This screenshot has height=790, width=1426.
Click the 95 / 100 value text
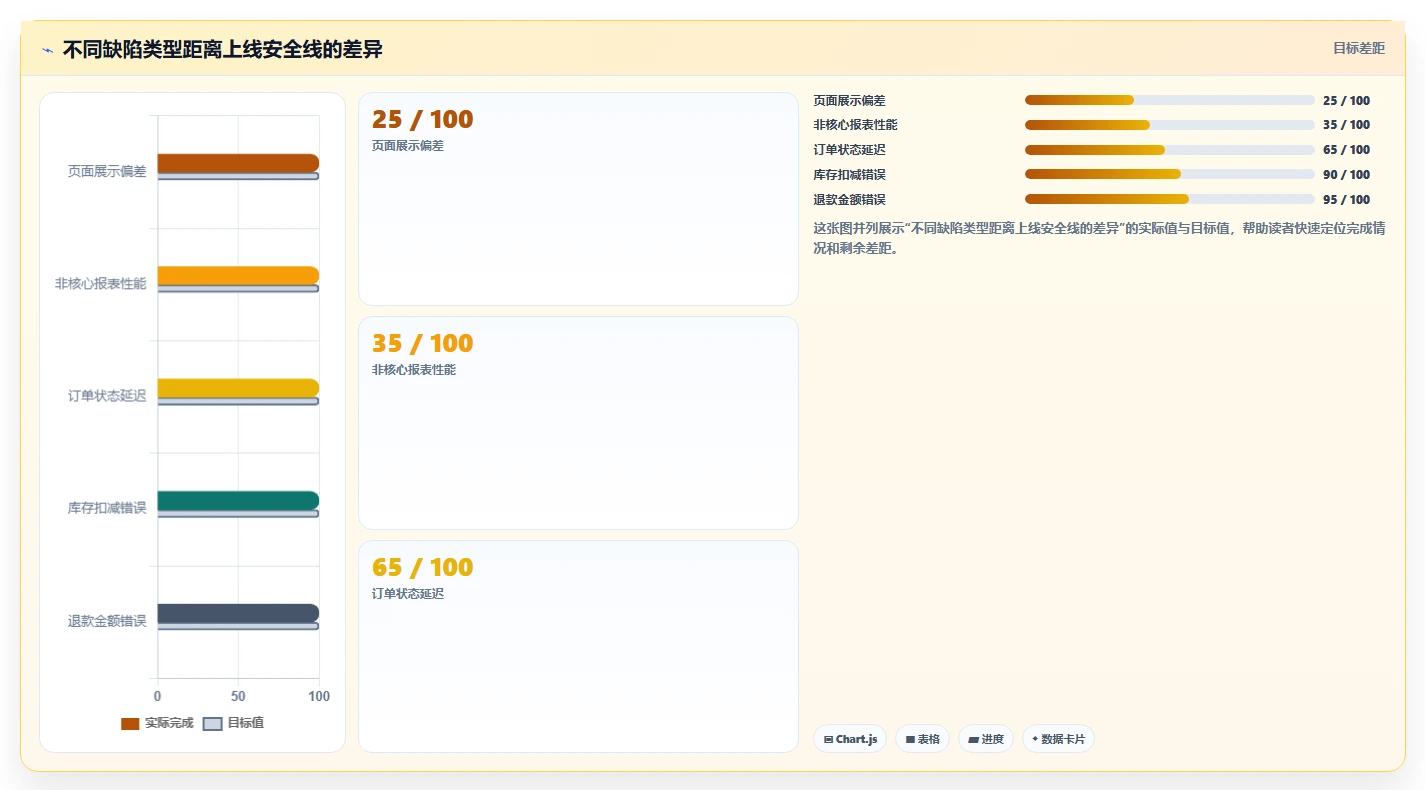coord(1346,200)
